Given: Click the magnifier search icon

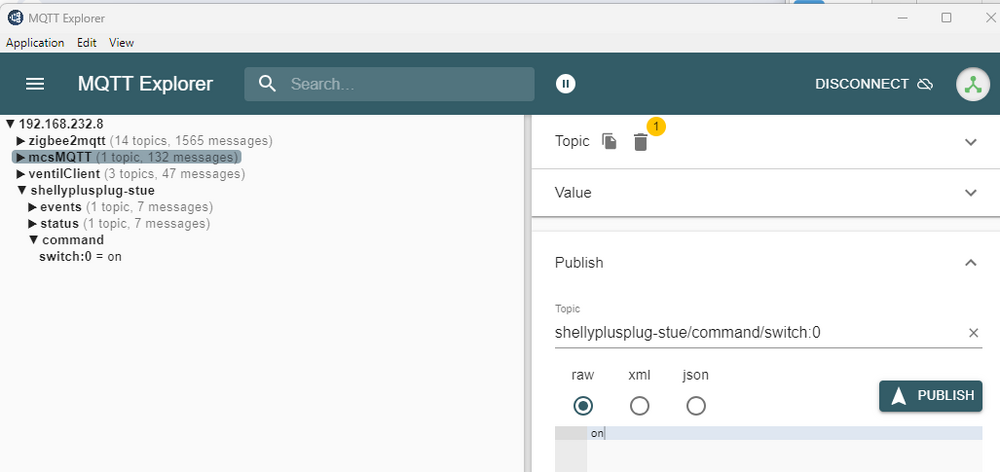Looking at the screenshot, I should [267, 84].
